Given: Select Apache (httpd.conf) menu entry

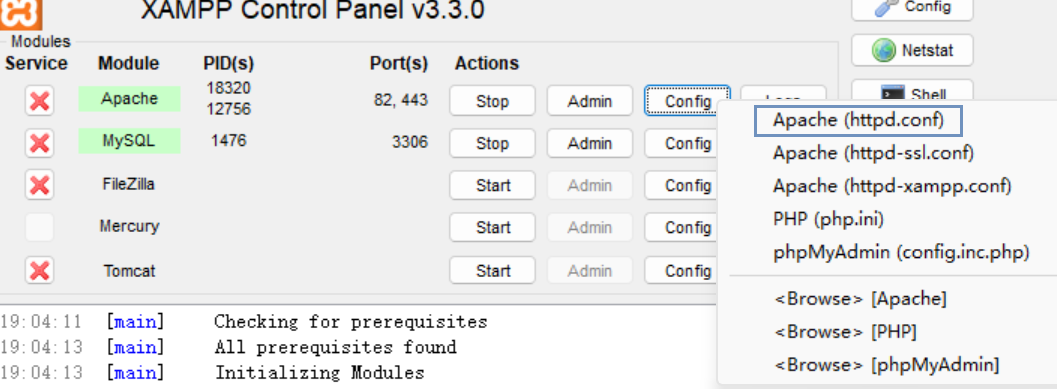Looking at the screenshot, I should 858,121.
